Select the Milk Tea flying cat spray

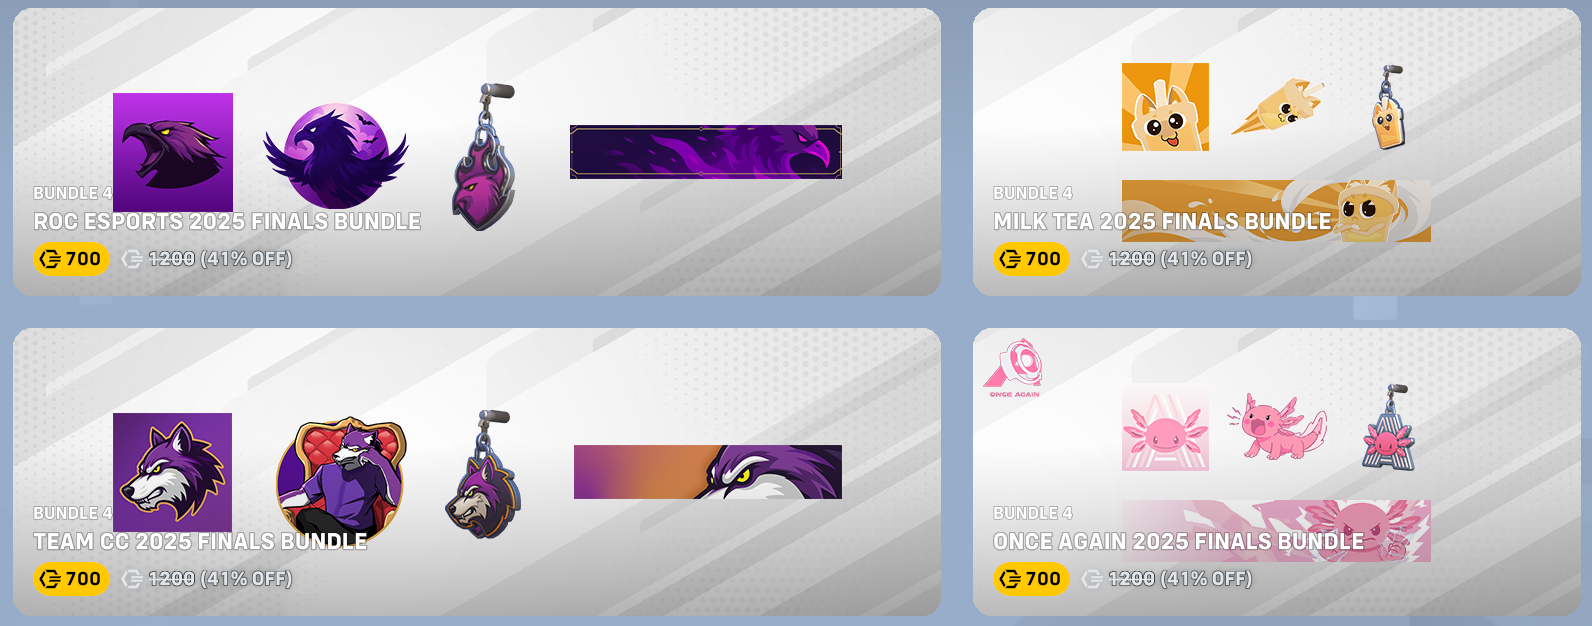[x=1278, y=107]
